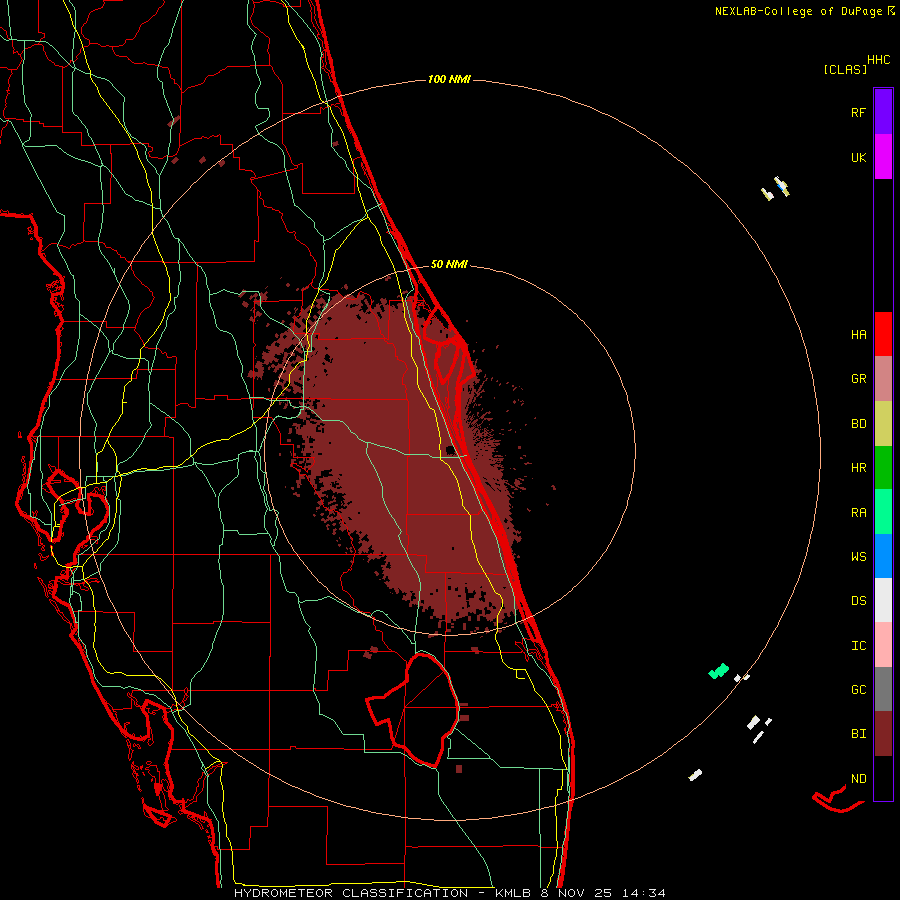The width and height of the screenshot is (900, 900).
Task: Click the GC legend label
Action: [858, 690]
